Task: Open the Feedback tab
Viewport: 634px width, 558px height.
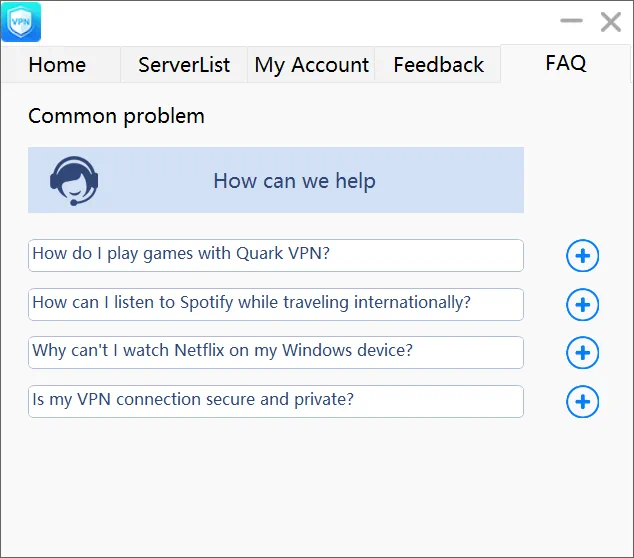Action: pyautogui.click(x=438, y=65)
